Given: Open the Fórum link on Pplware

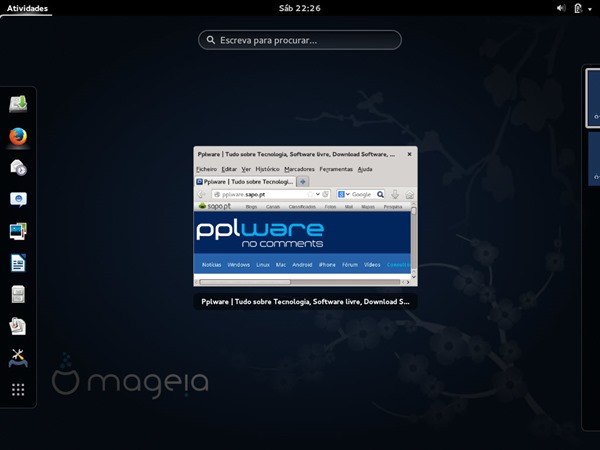Looking at the screenshot, I should click(350, 265).
